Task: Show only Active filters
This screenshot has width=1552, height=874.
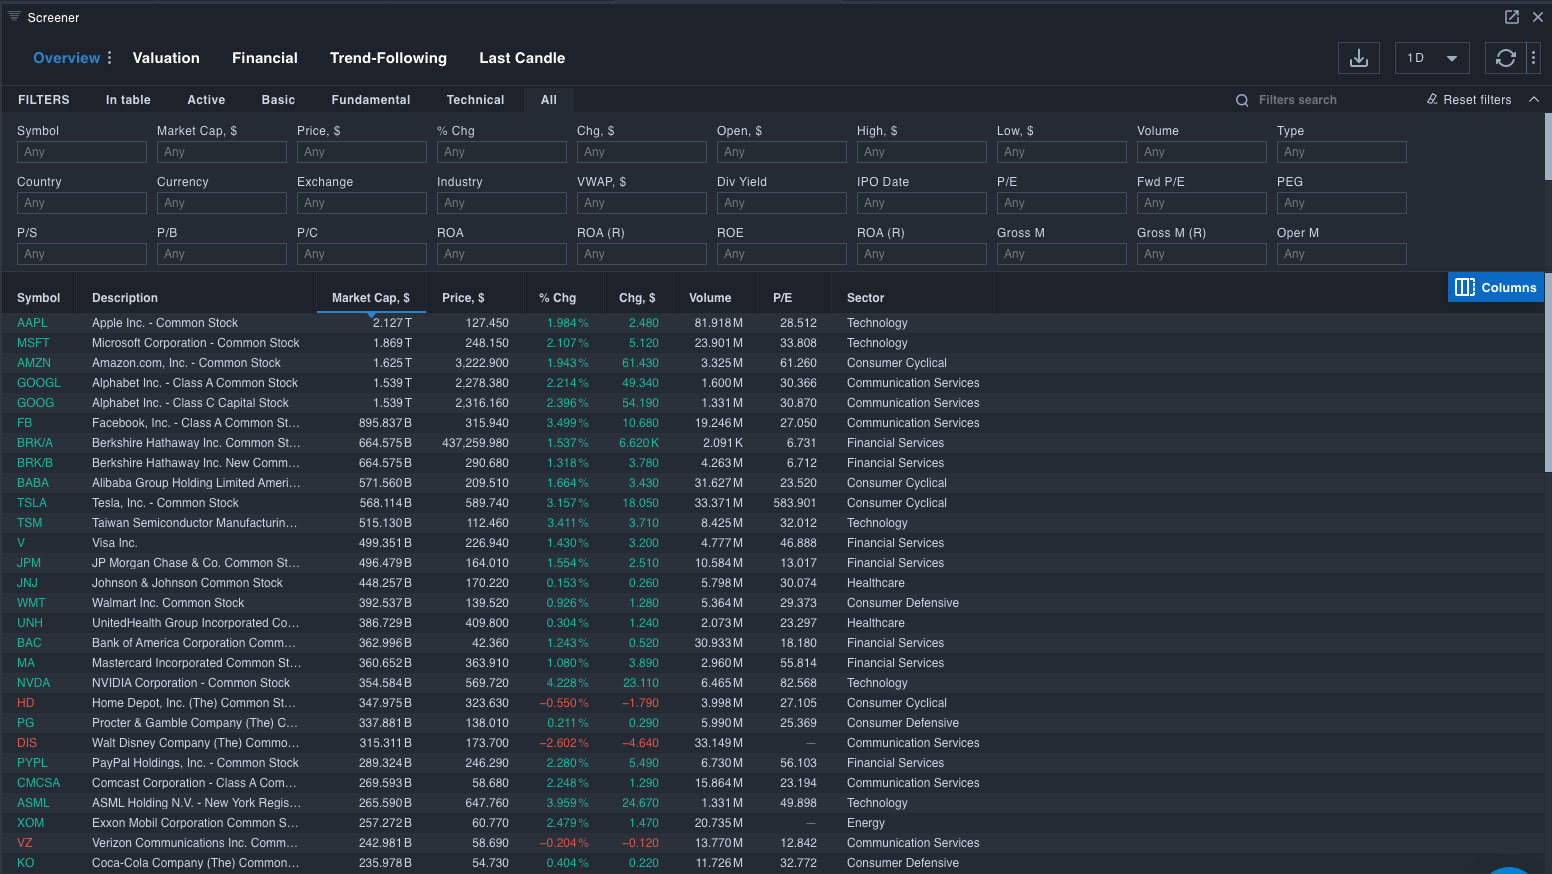Action: [206, 100]
